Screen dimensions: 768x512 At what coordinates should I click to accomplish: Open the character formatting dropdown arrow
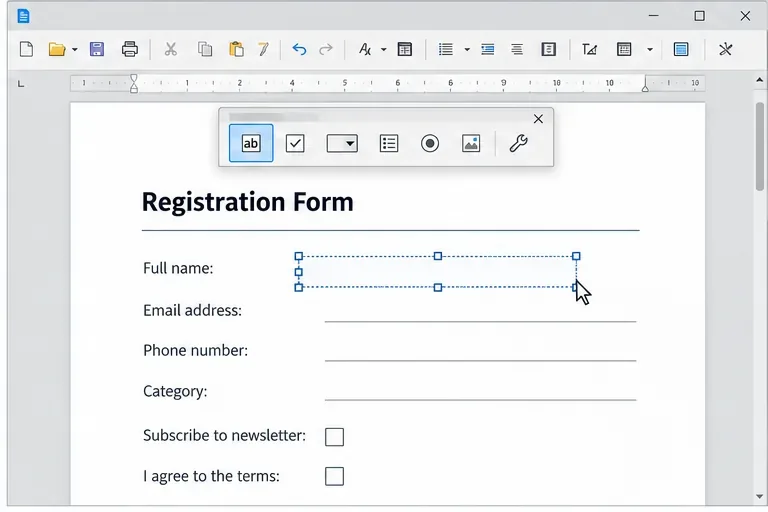[x=384, y=49]
